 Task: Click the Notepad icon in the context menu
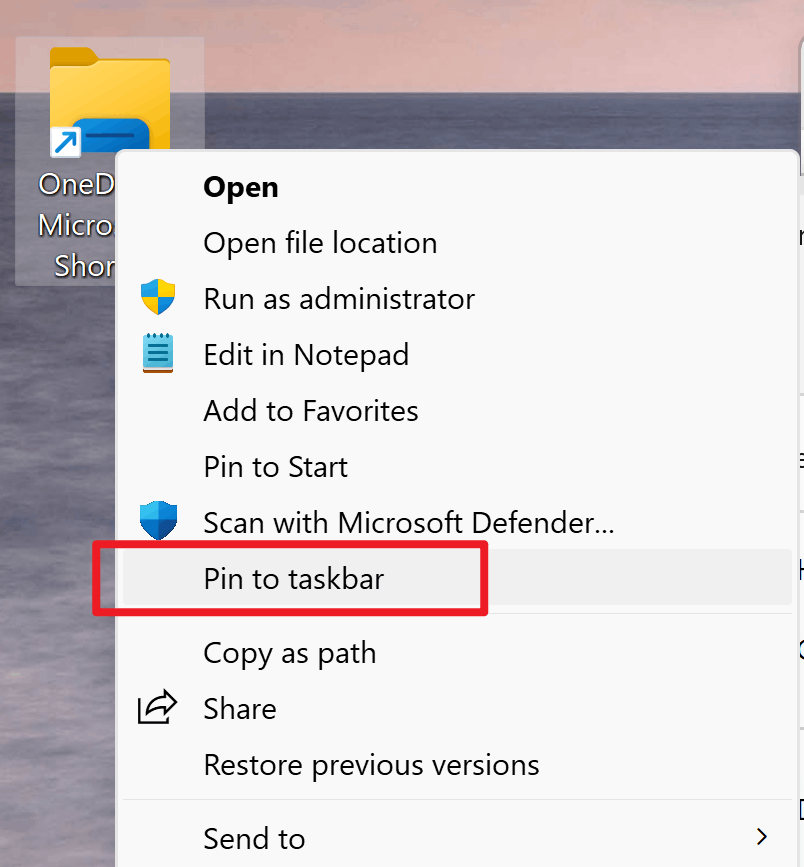pyautogui.click(x=158, y=353)
